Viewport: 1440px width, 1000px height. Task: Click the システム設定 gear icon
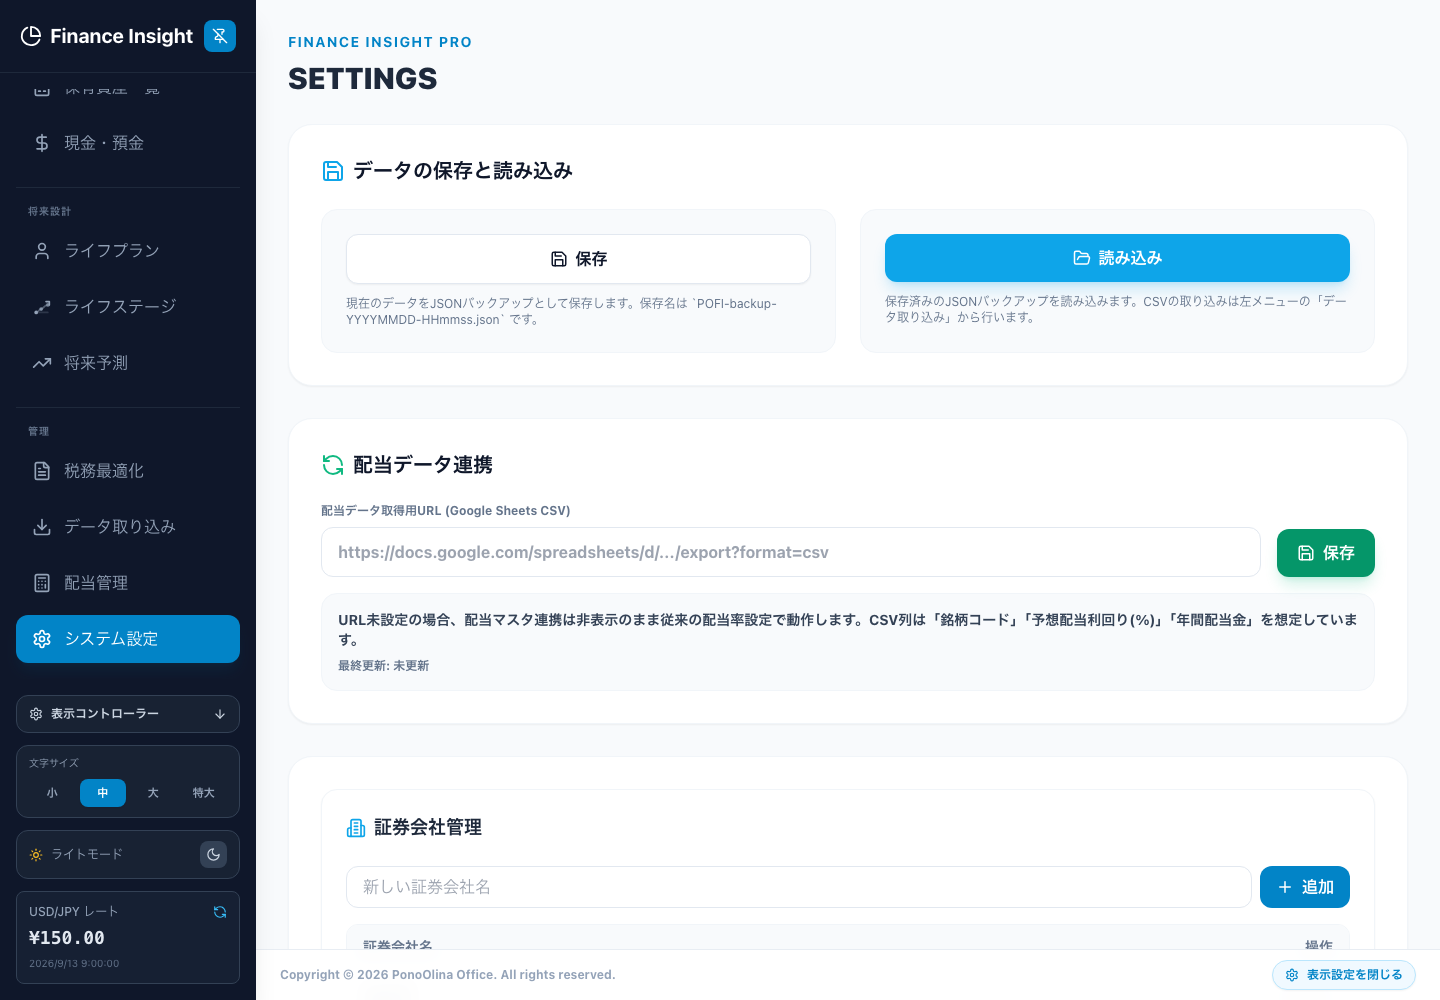click(42, 639)
